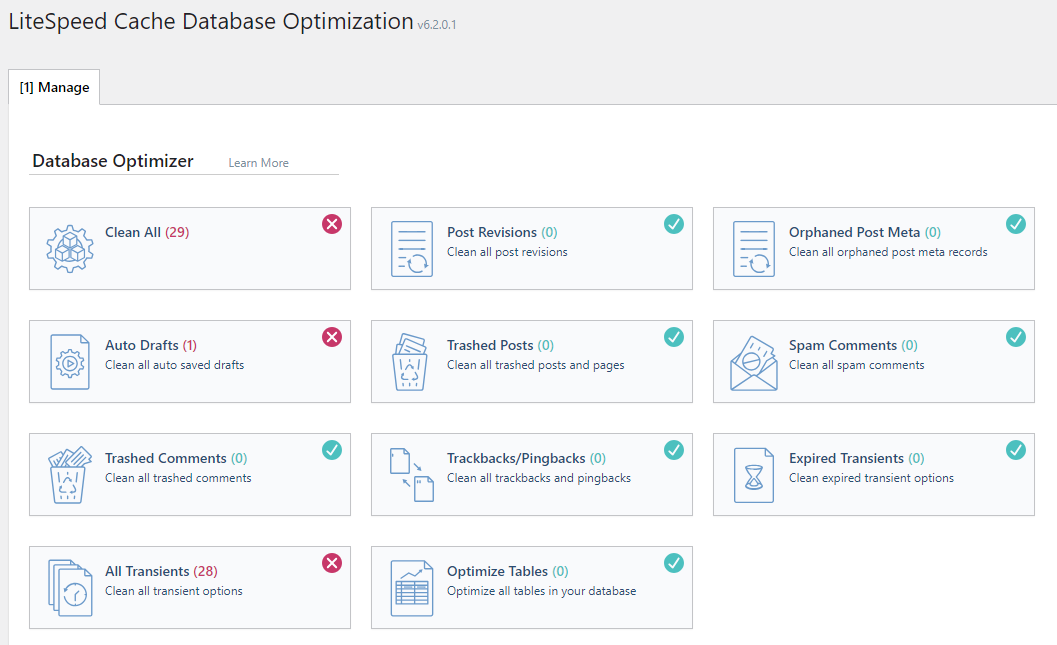Click the green check on Post Revisions

coord(673,224)
